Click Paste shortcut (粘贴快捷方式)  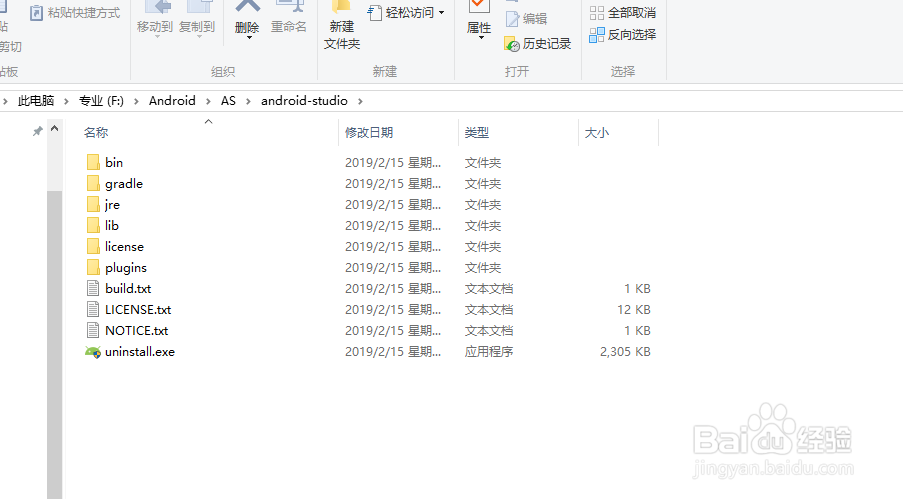(75, 13)
